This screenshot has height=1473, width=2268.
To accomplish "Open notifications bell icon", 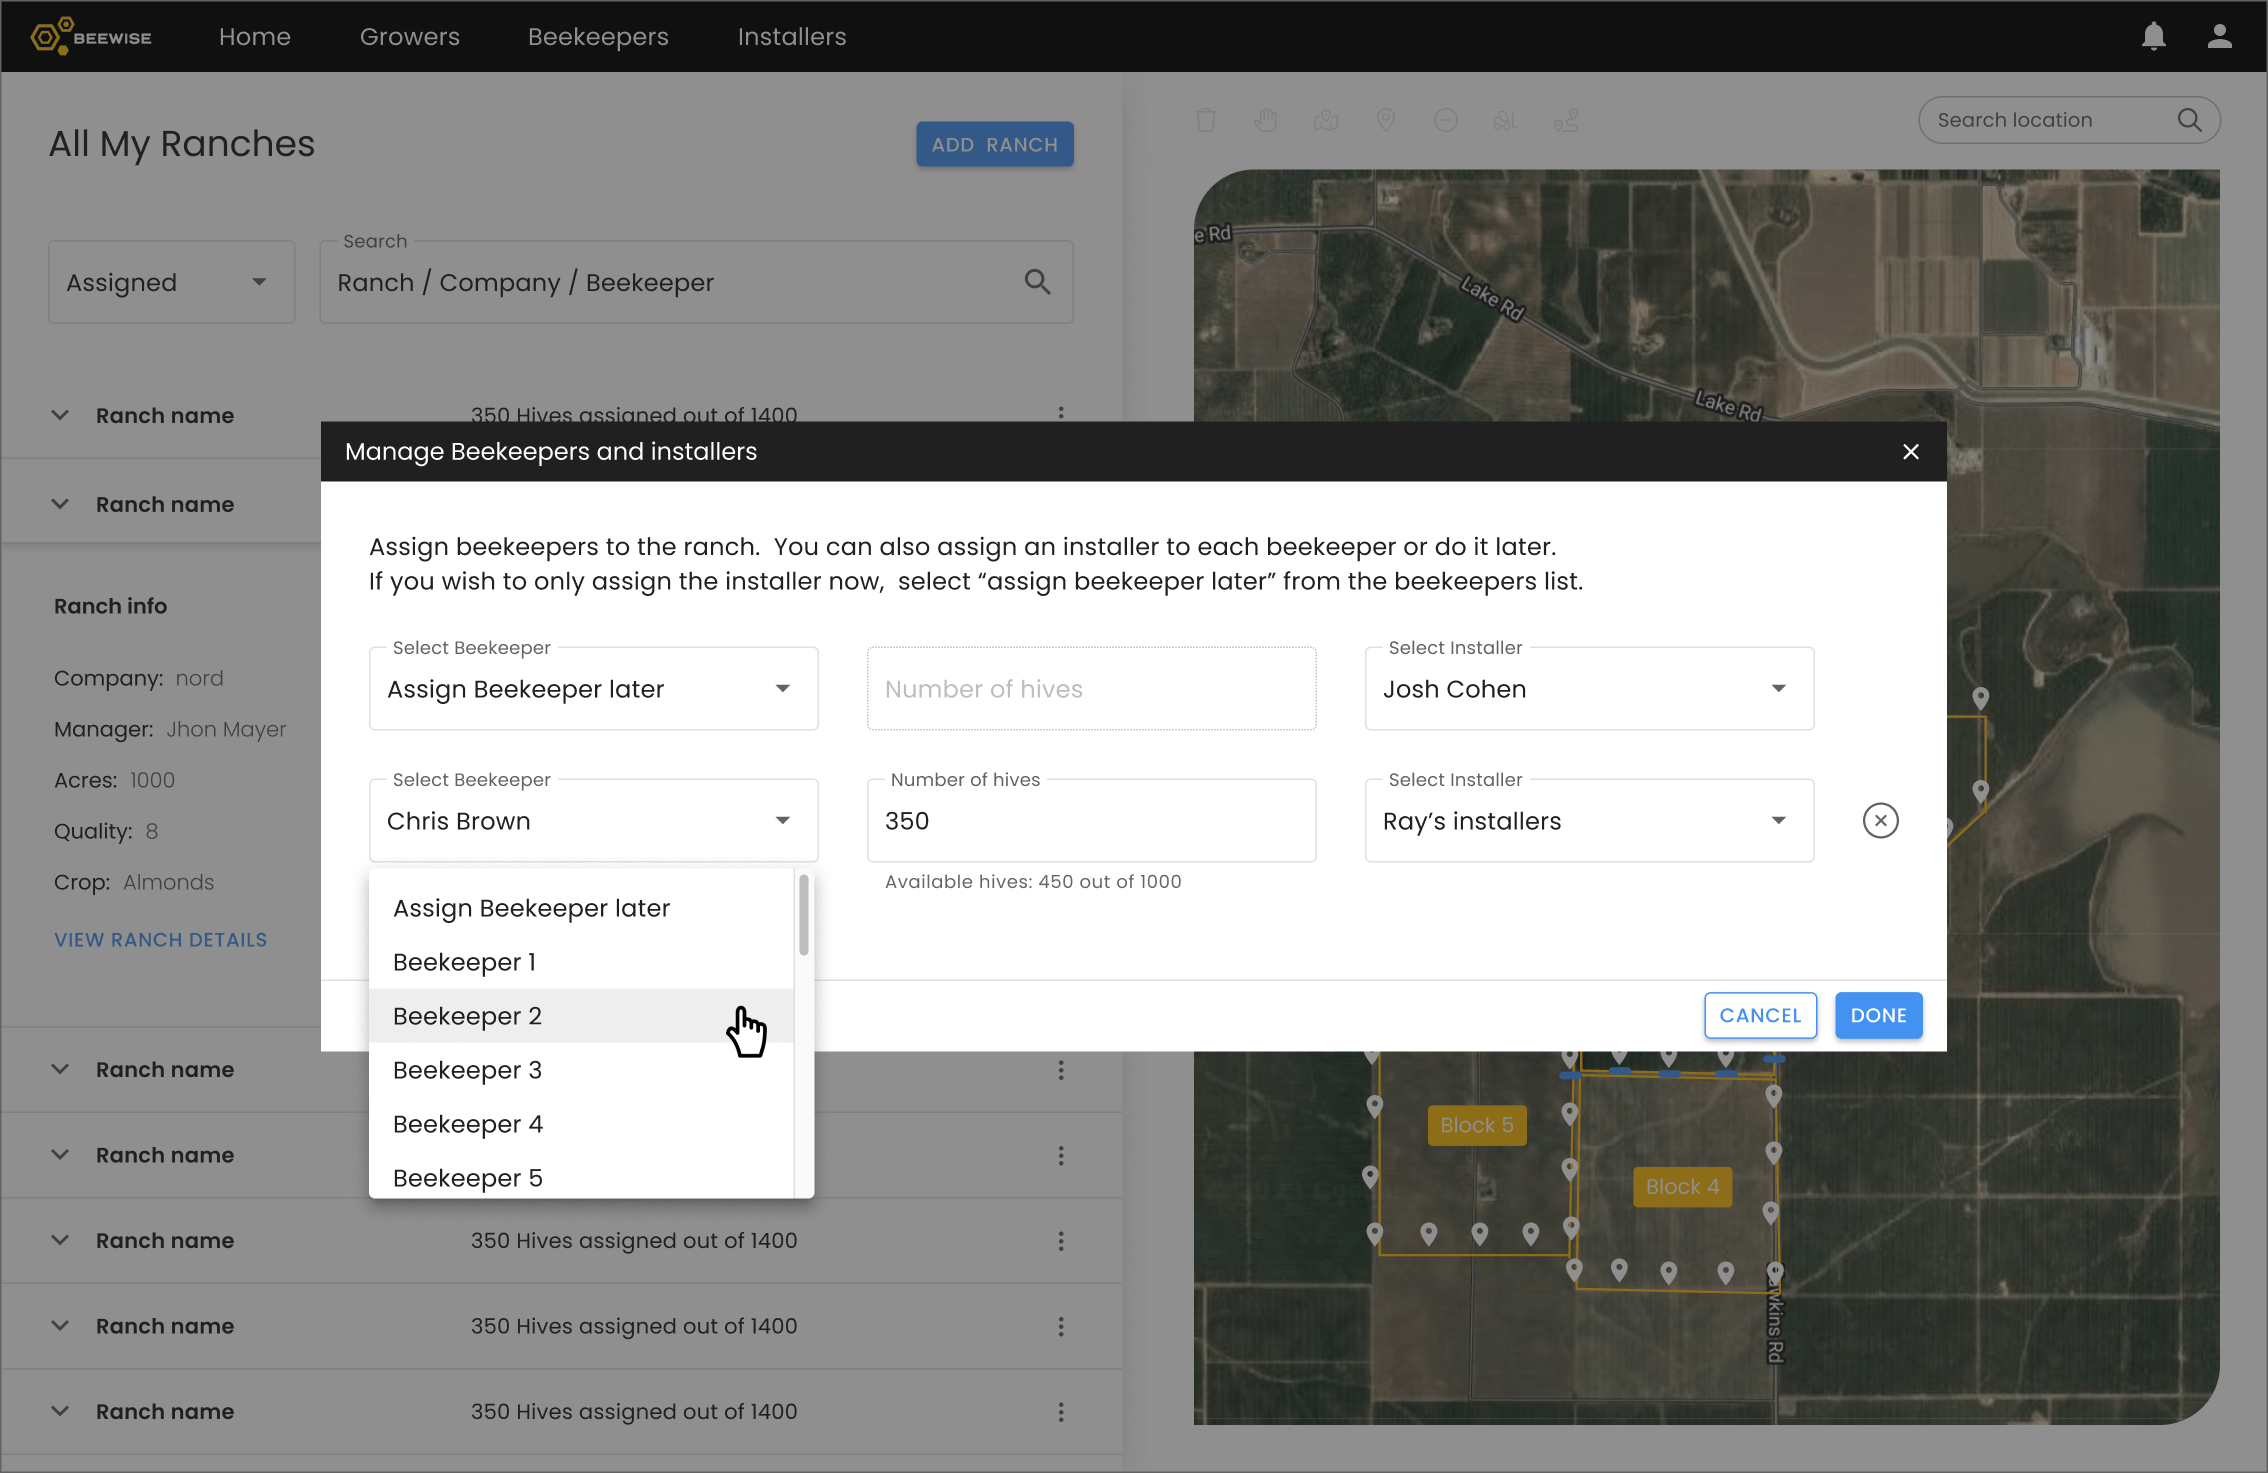I will pos(2154,37).
